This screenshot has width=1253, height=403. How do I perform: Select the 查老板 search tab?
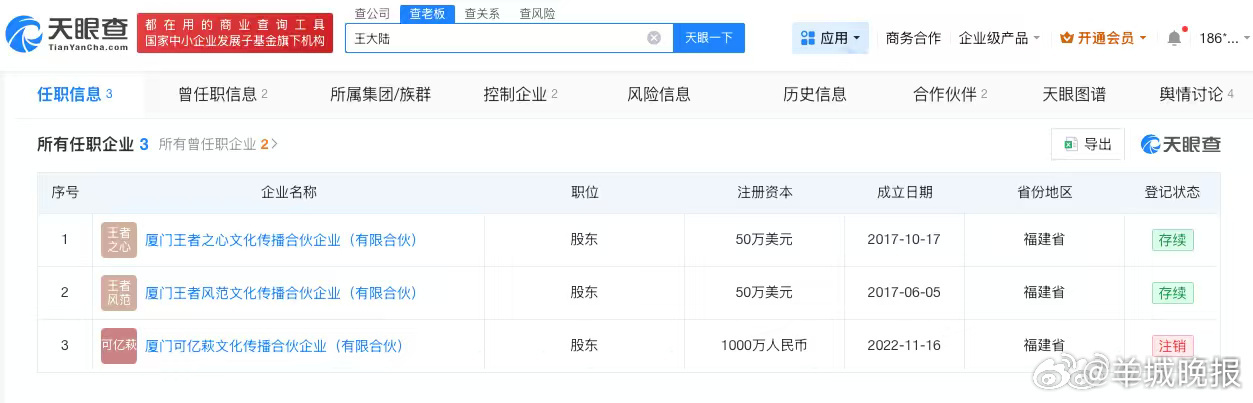427,14
